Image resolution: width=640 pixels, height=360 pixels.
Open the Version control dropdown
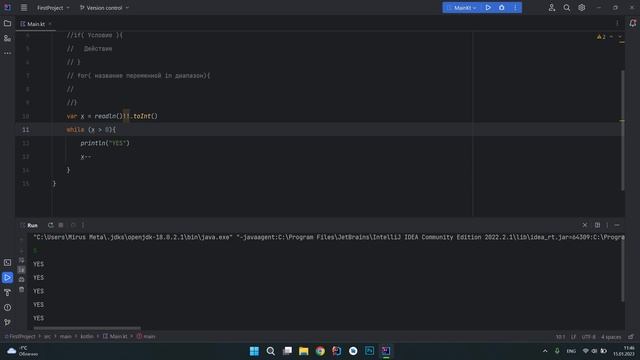tap(104, 8)
